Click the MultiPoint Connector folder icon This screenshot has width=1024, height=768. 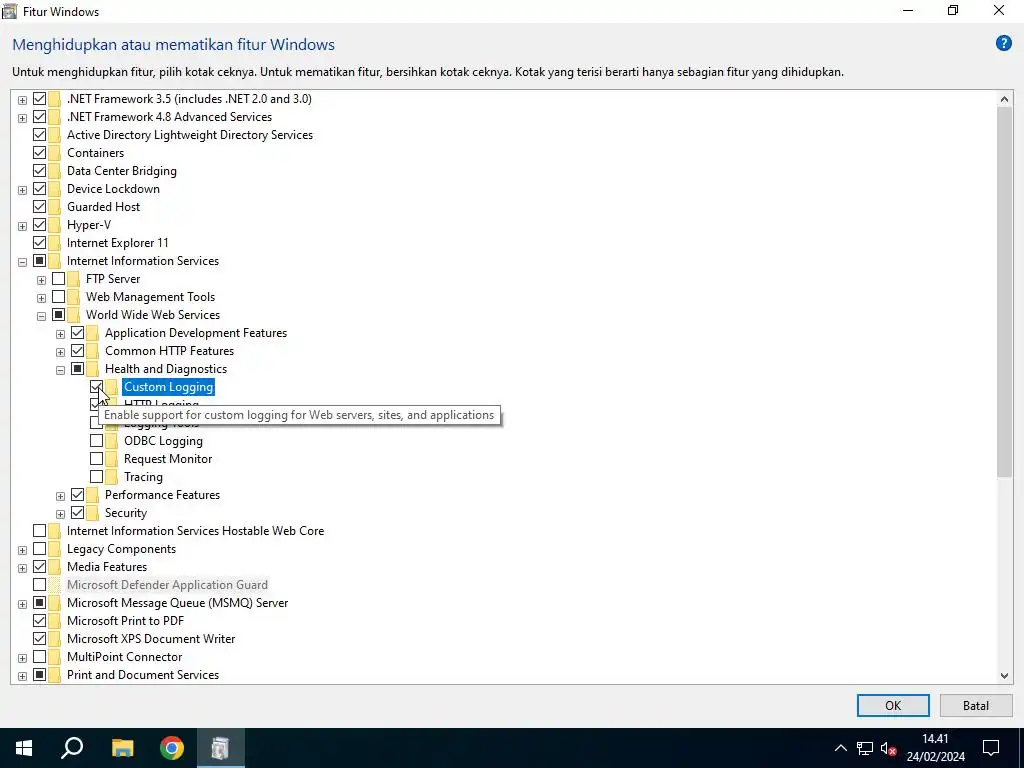55,657
